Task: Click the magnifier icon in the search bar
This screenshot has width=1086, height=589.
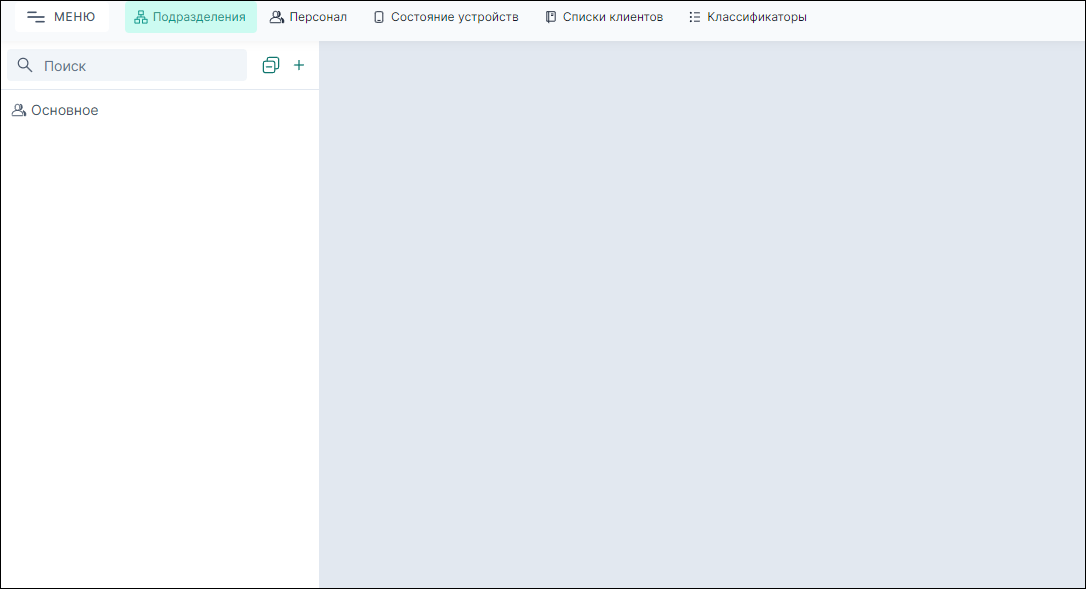Action: (25, 64)
